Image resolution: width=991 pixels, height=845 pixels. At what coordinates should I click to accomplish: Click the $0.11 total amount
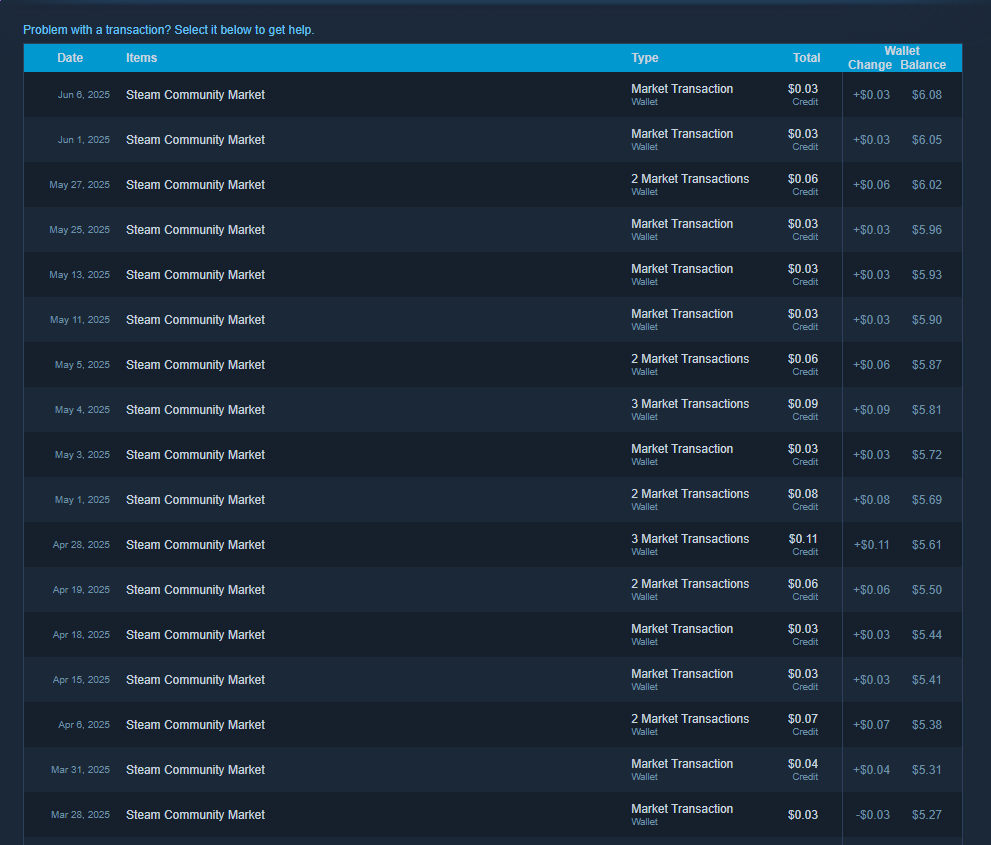click(x=803, y=539)
